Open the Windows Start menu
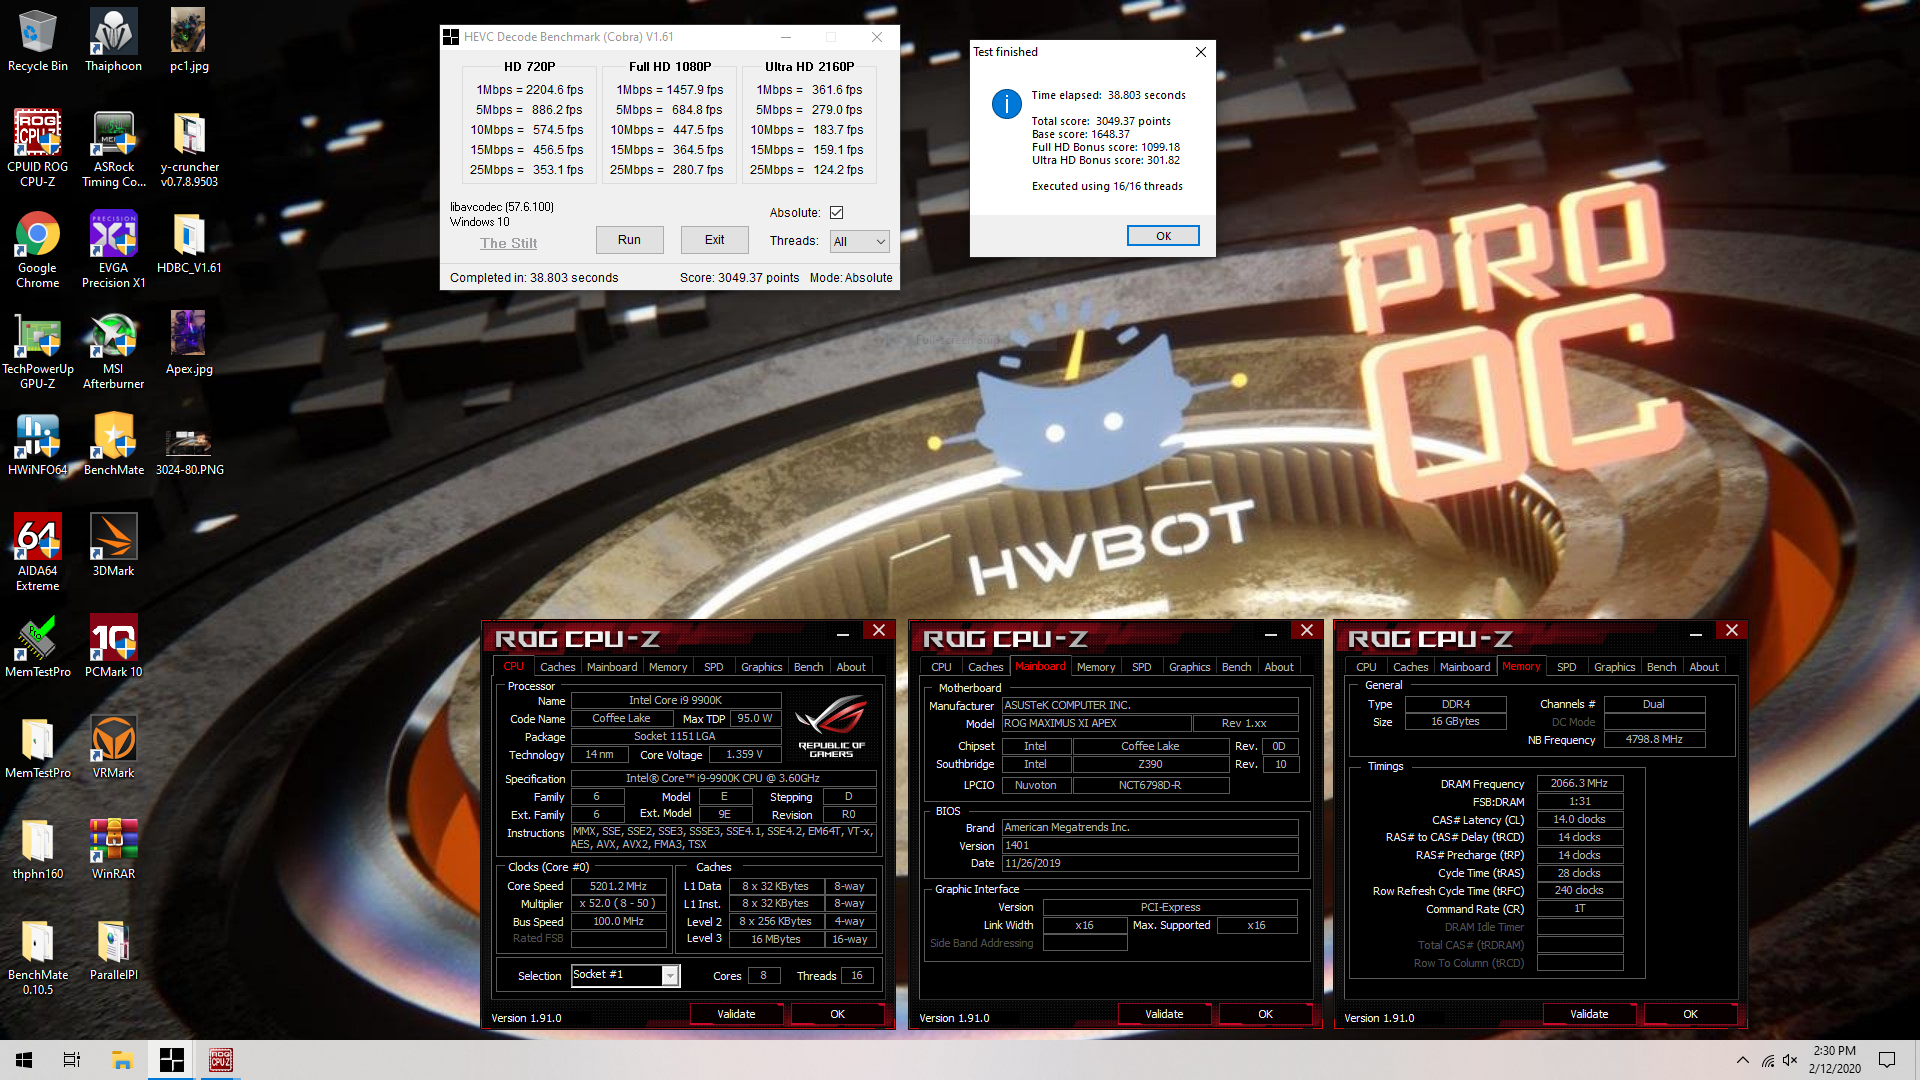The height and width of the screenshot is (1080, 1920). tap(24, 1060)
